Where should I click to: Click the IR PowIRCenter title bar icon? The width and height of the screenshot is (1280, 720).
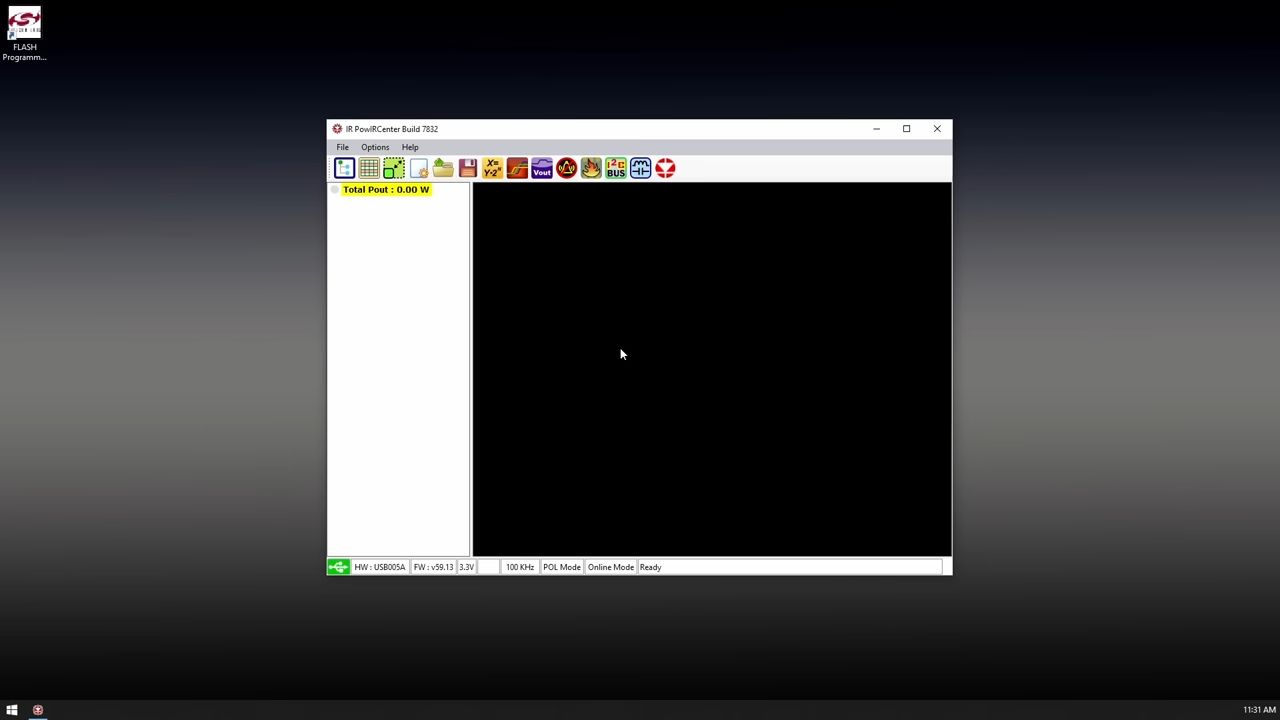(x=337, y=129)
